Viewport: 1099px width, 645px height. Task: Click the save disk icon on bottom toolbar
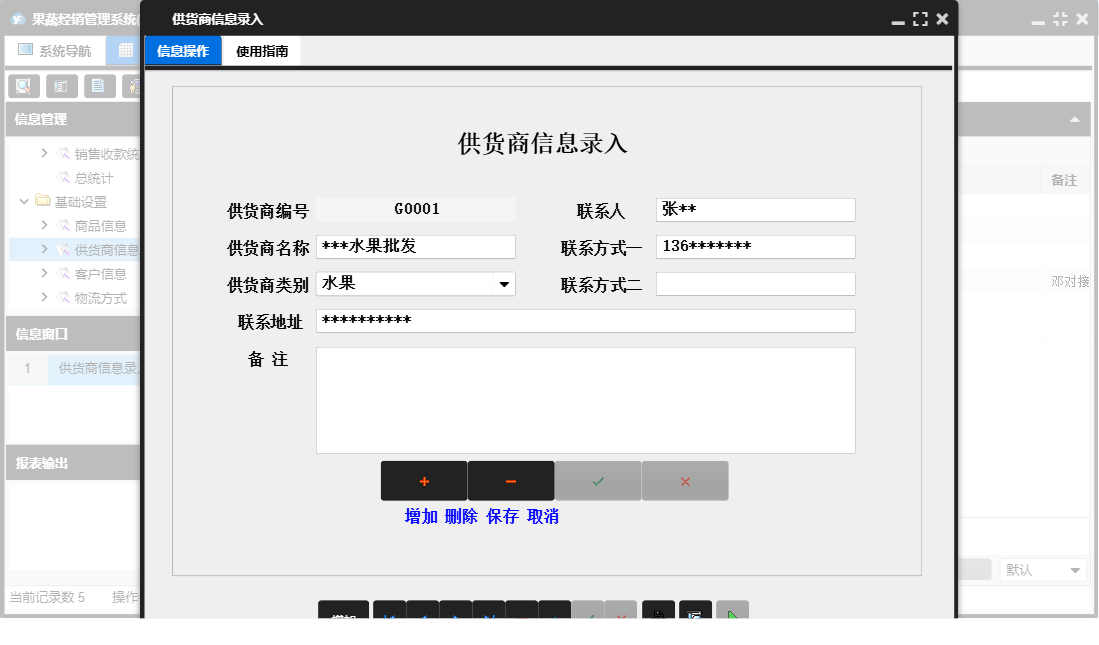[658, 613]
